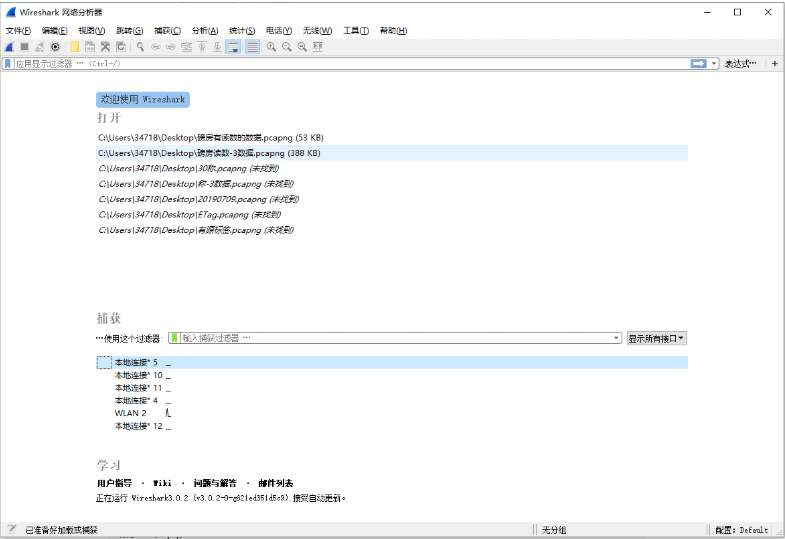Image resolution: width=785 pixels, height=539 pixels.
Task: Open the 问题与解答 link
Action: (x=215, y=483)
